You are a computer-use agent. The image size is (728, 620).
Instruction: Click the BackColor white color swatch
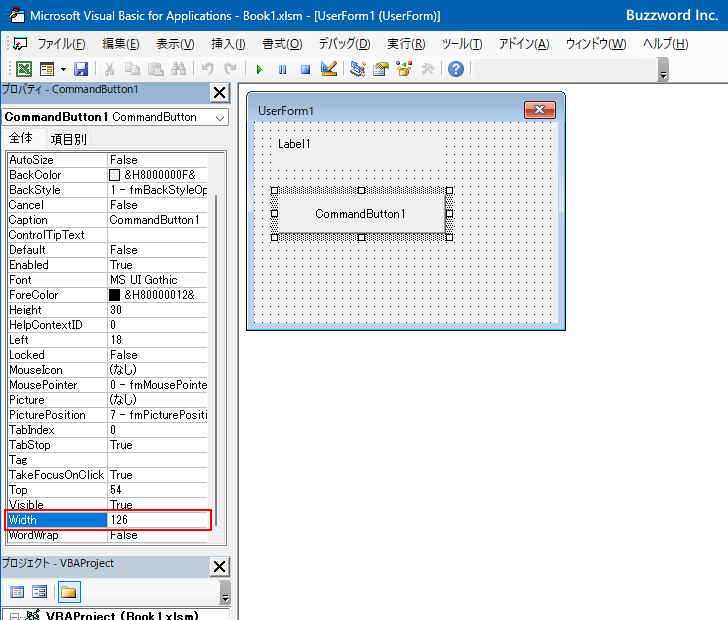pos(114,175)
